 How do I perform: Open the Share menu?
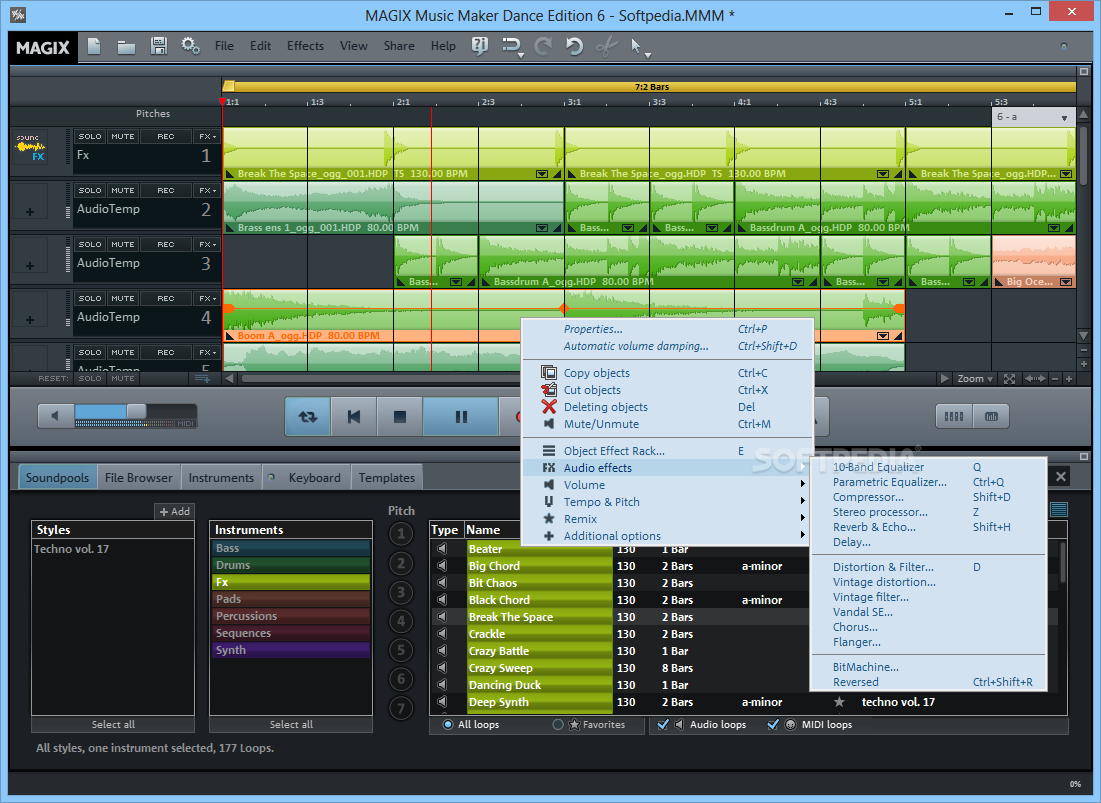(399, 46)
